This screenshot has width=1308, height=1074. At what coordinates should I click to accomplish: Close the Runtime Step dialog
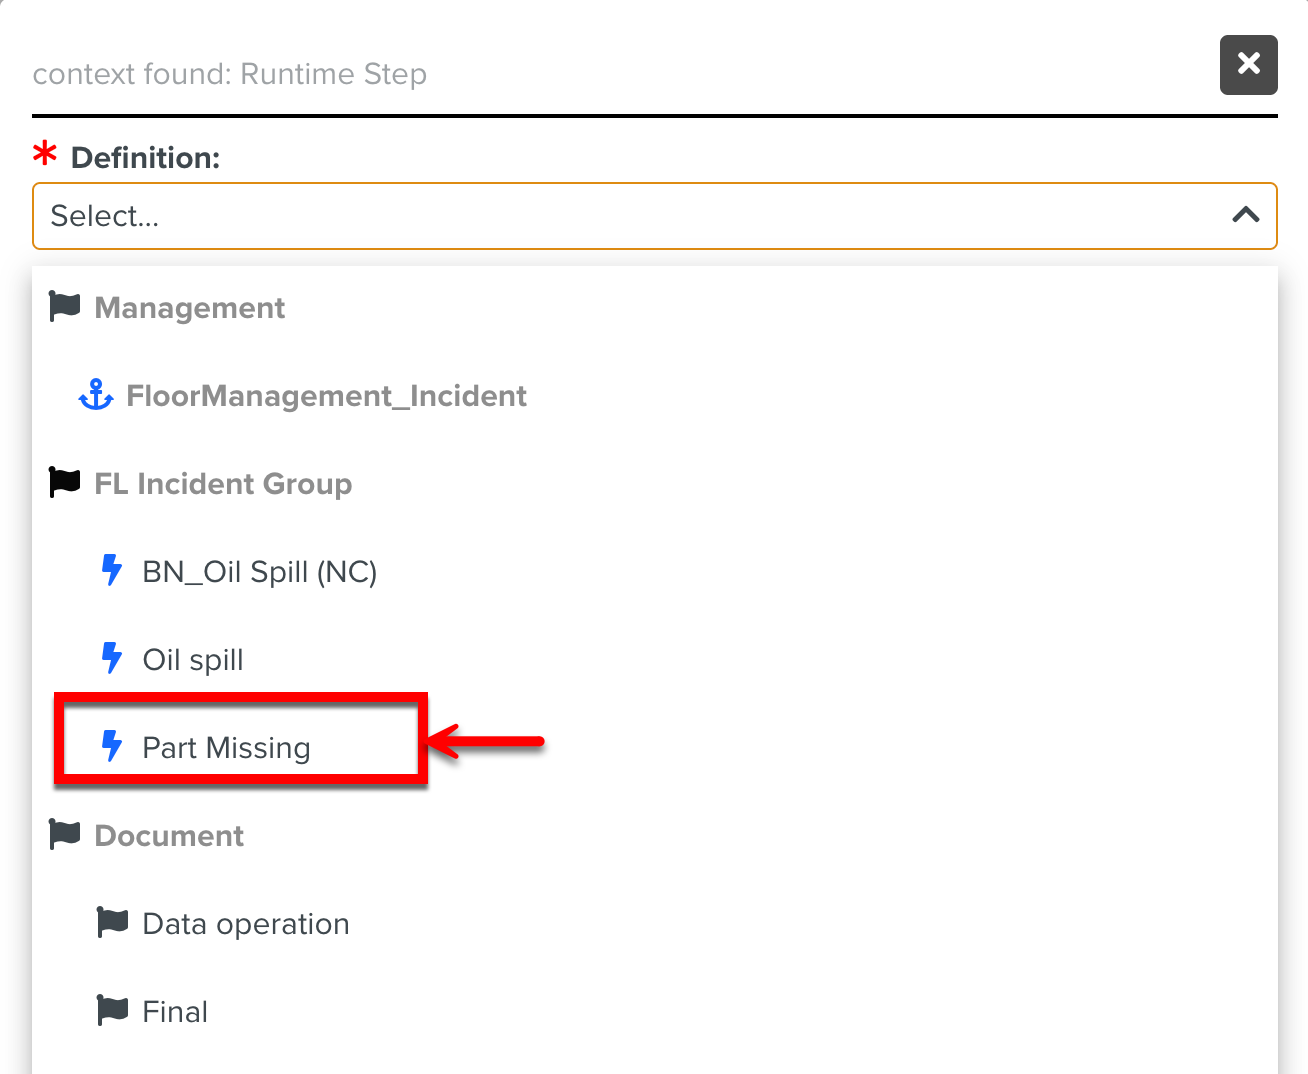point(1248,64)
